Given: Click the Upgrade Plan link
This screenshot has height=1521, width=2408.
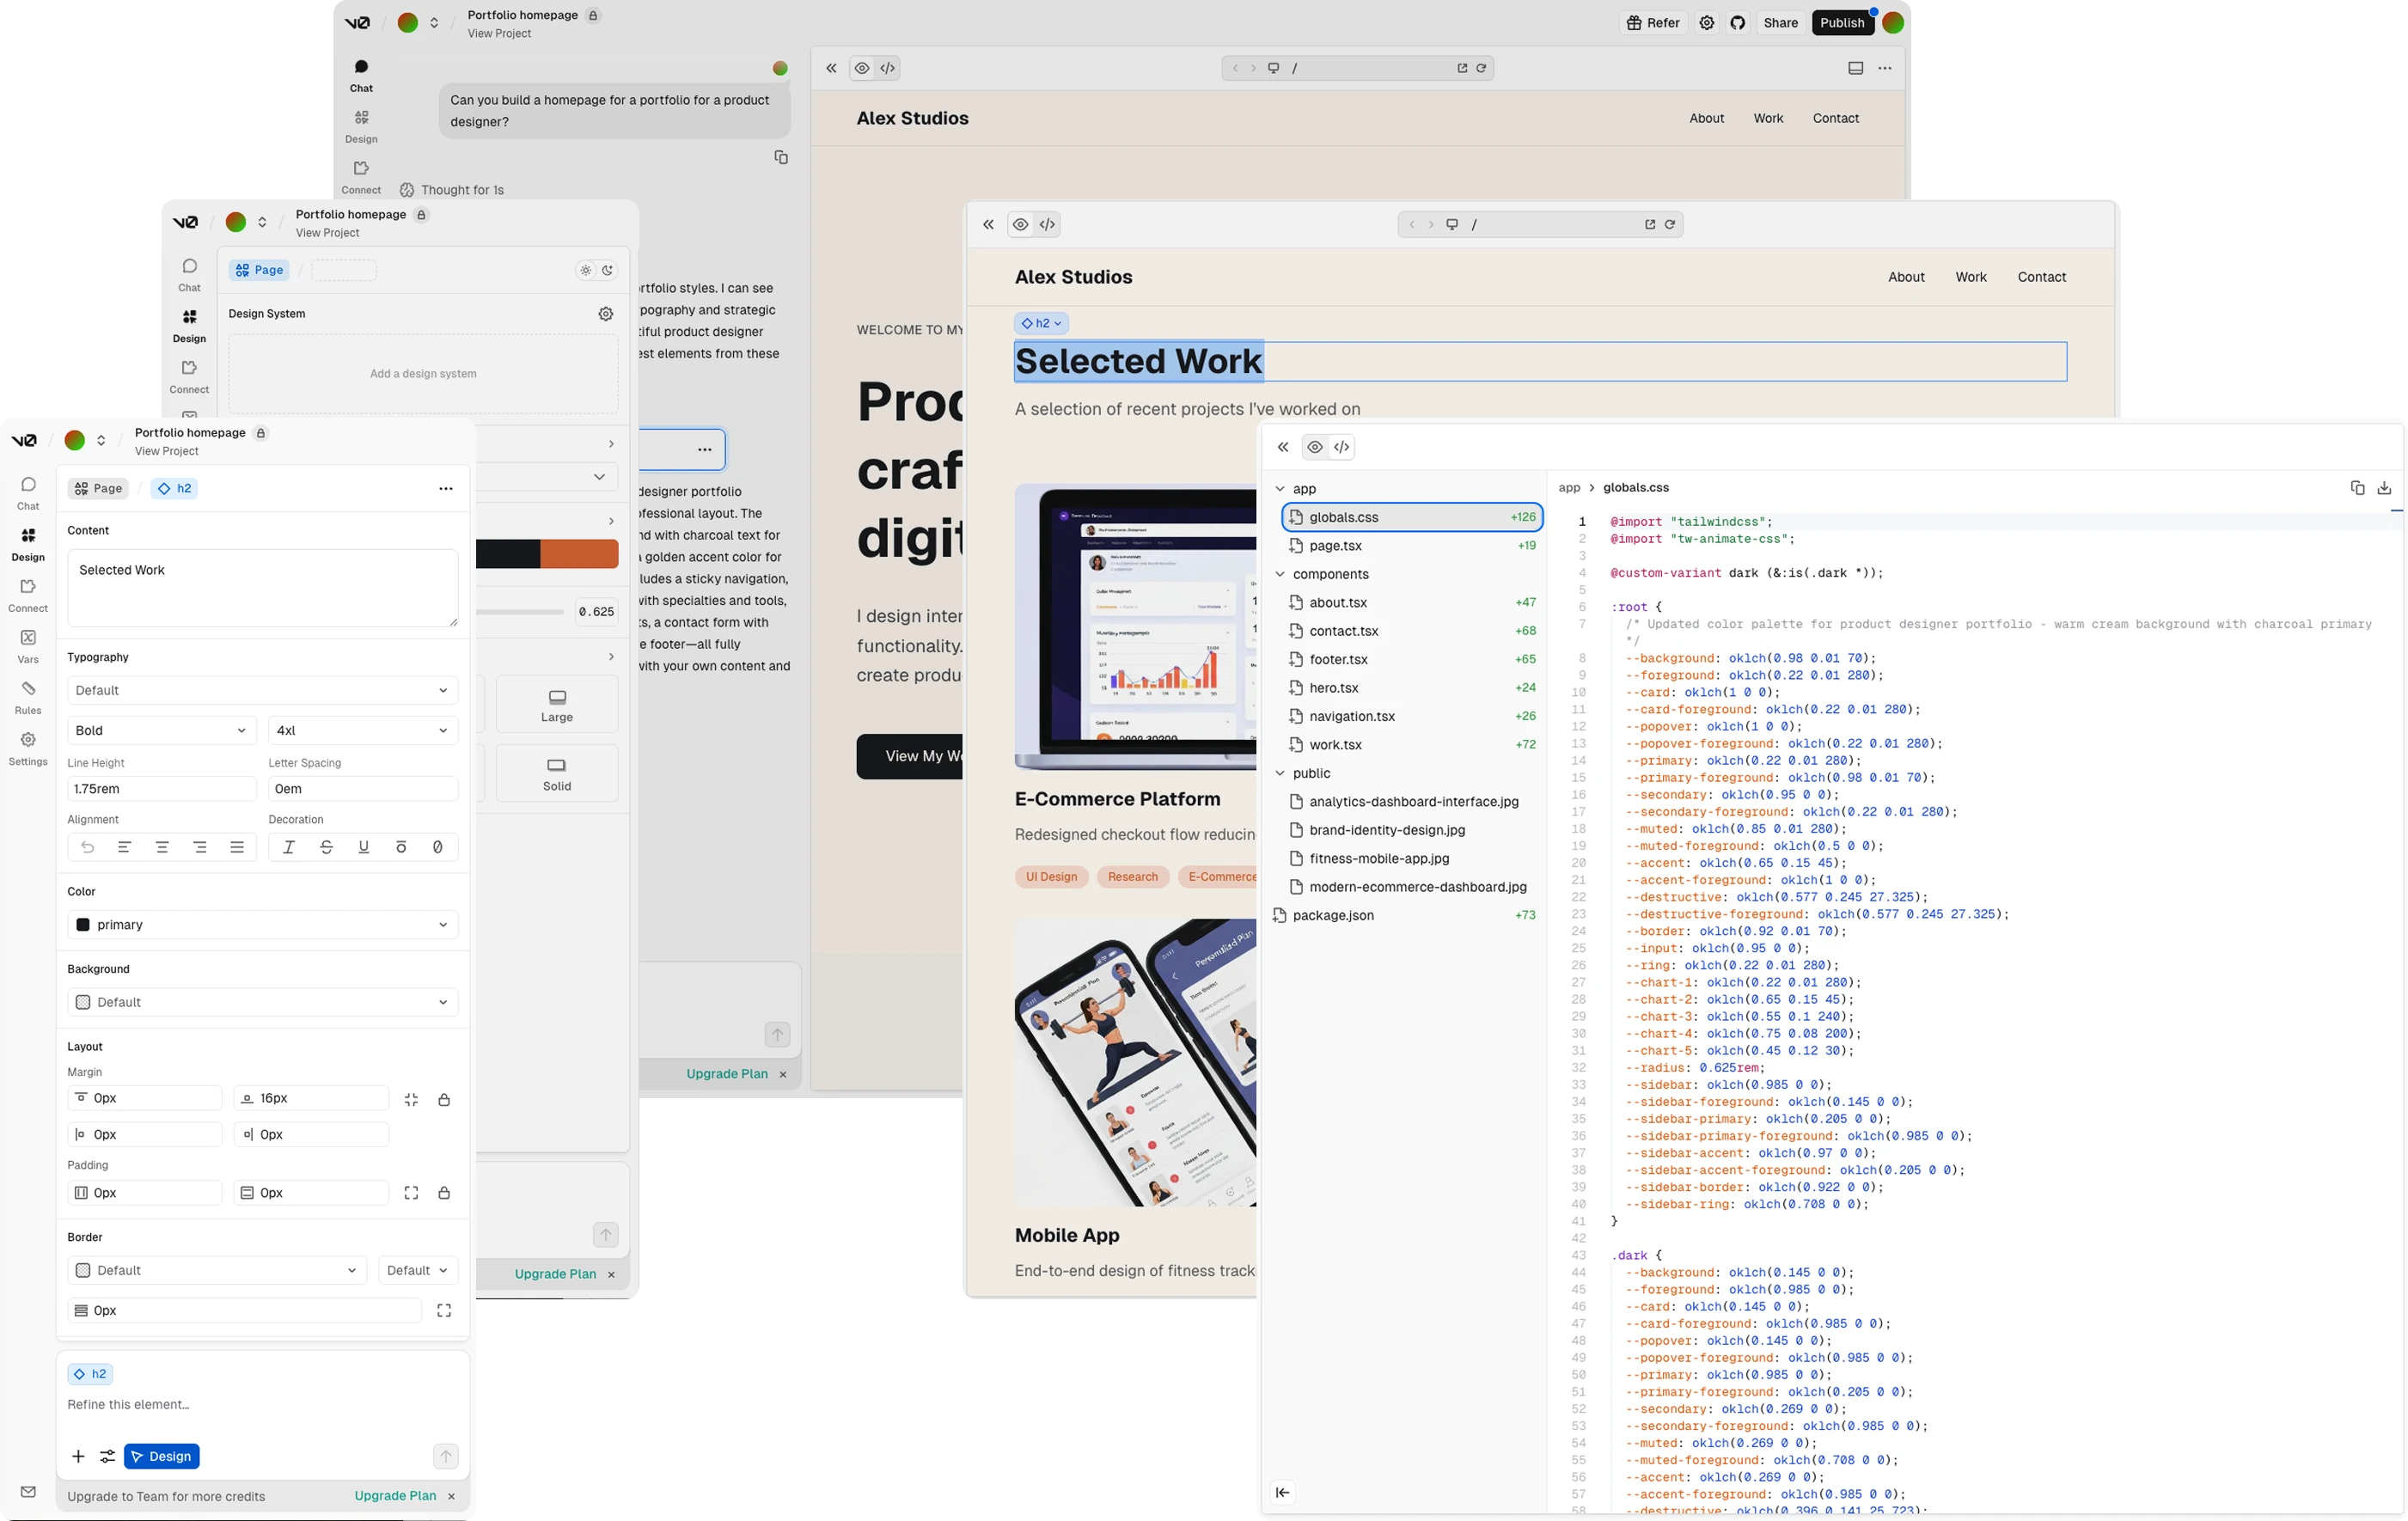Looking at the screenshot, I should [395, 1496].
